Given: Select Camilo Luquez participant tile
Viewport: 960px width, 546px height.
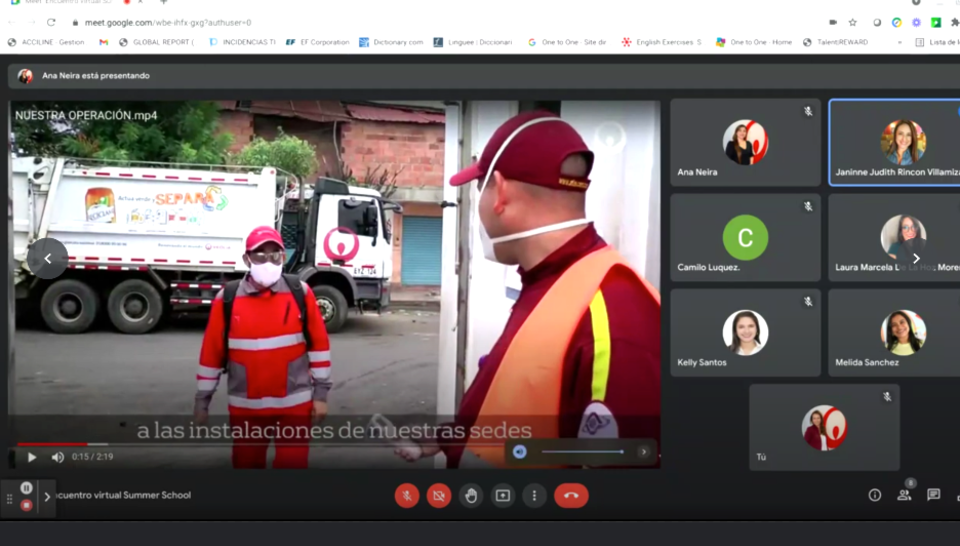Looking at the screenshot, I should (745, 238).
